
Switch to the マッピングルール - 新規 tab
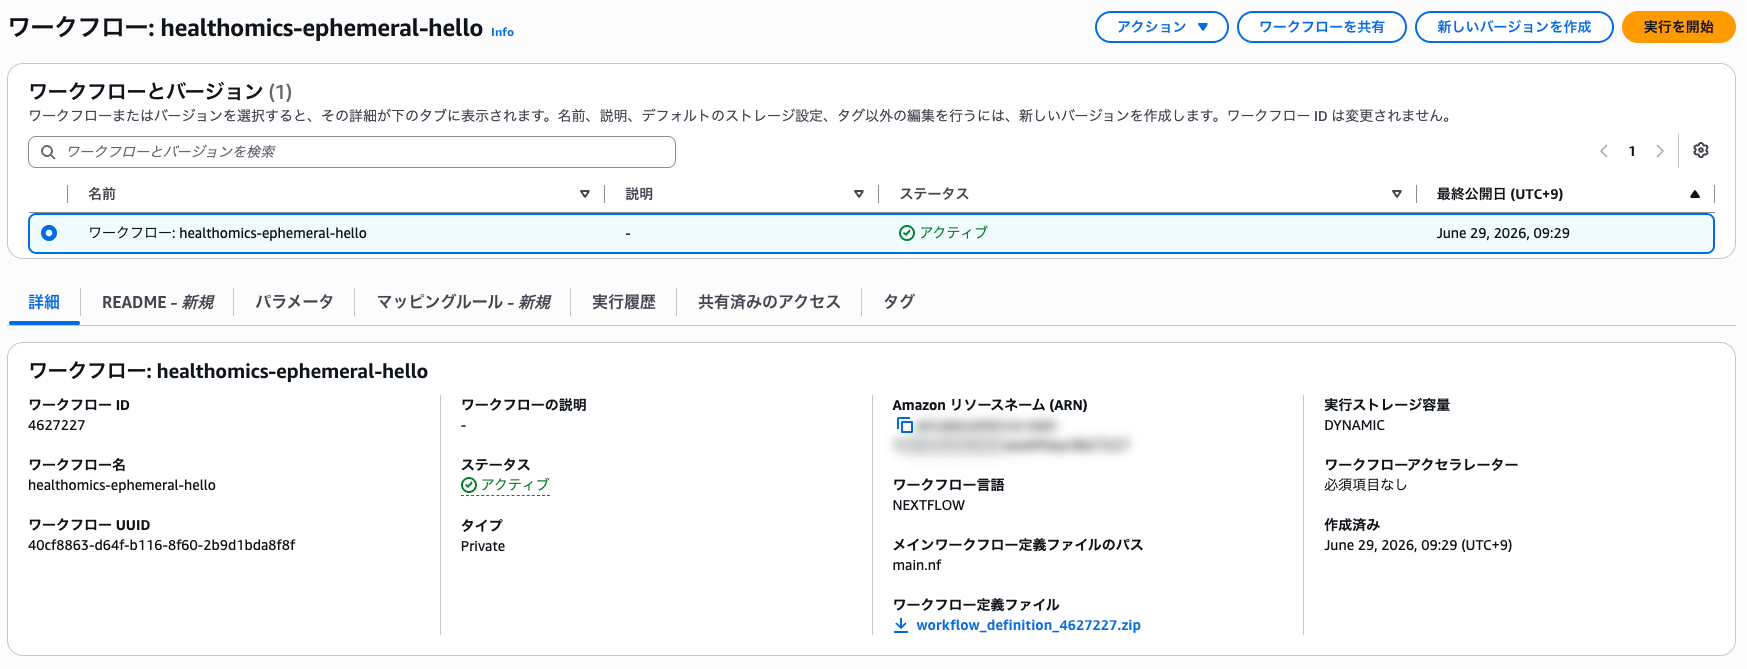point(463,302)
